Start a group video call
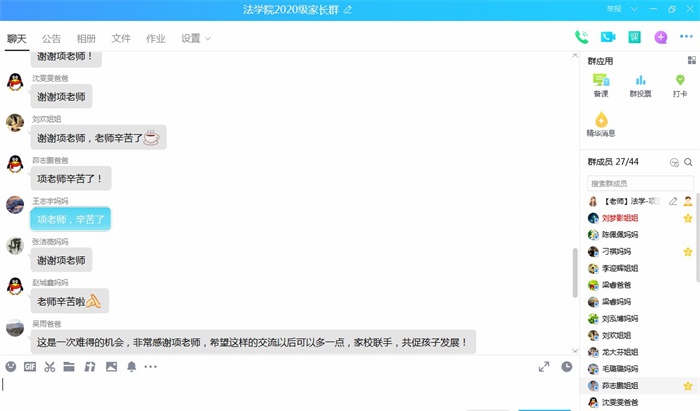700x411 pixels. 608,37
